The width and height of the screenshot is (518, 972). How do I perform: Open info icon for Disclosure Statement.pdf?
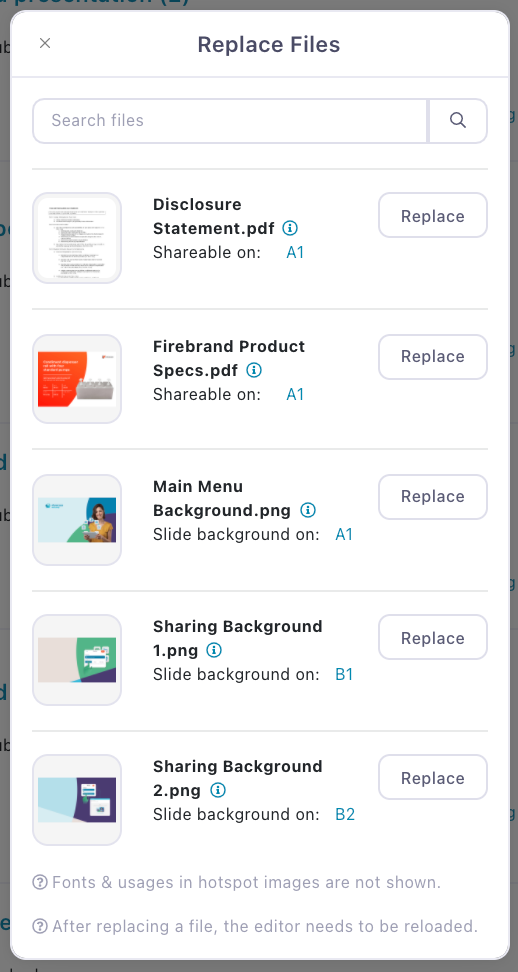(x=289, y=228)
